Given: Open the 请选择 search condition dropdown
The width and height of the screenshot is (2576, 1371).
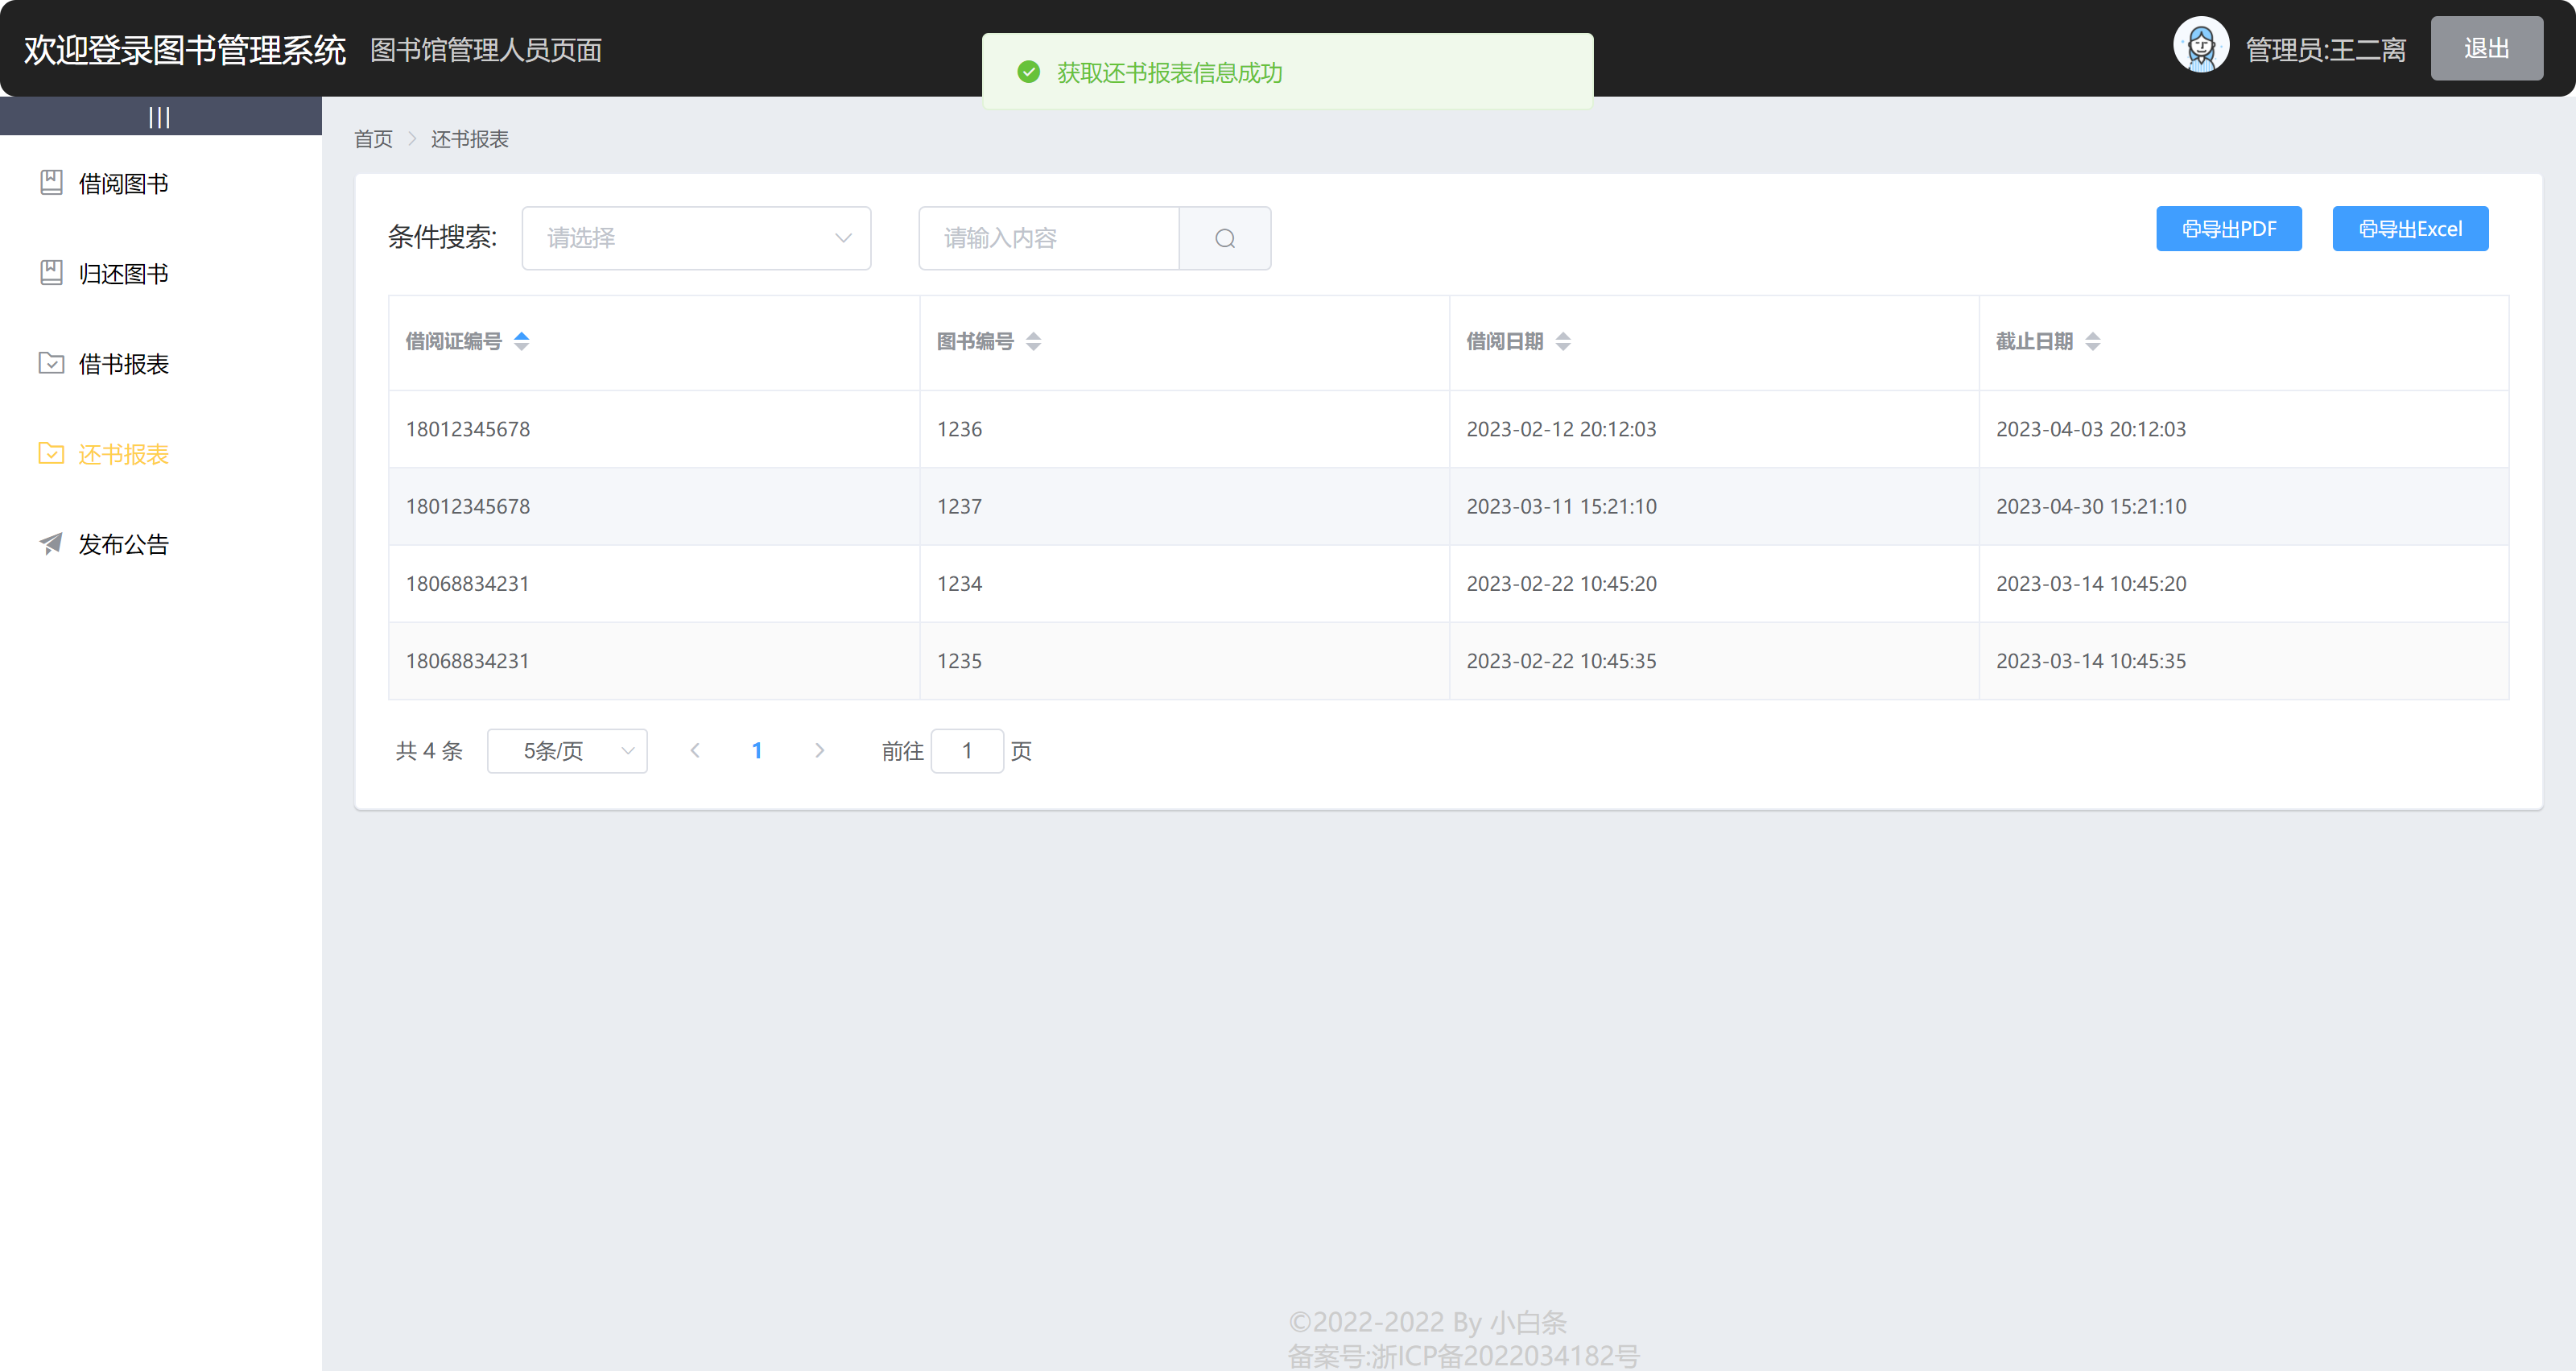Looking at the screenshot, I should tap(696, 238).
